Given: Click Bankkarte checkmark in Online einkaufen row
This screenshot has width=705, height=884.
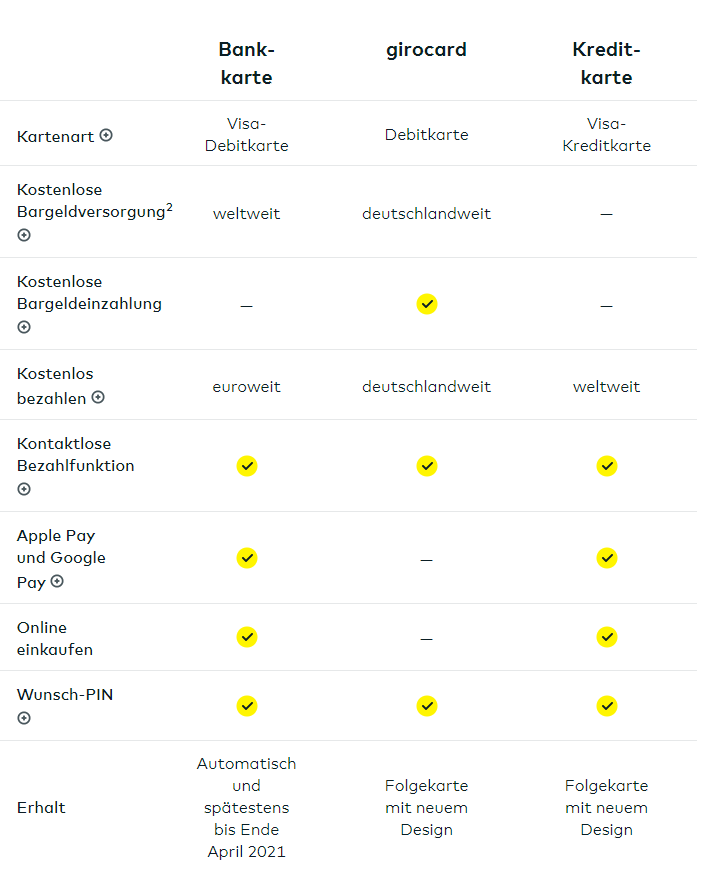Looking at the screenshot, I should 247,637.
